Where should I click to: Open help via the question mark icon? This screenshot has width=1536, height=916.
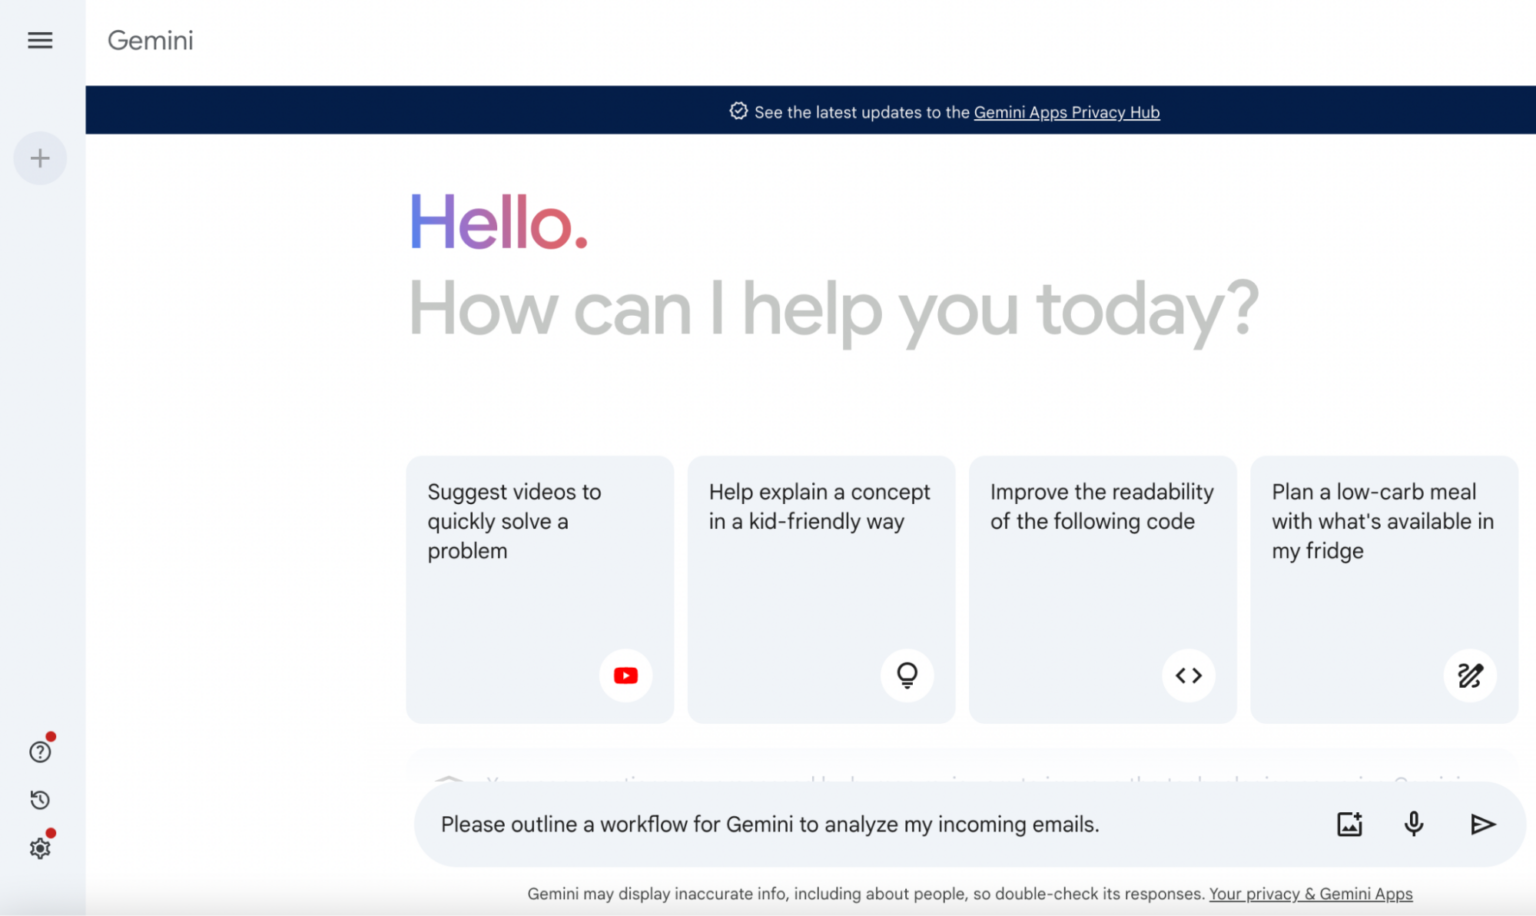(40, 751)
